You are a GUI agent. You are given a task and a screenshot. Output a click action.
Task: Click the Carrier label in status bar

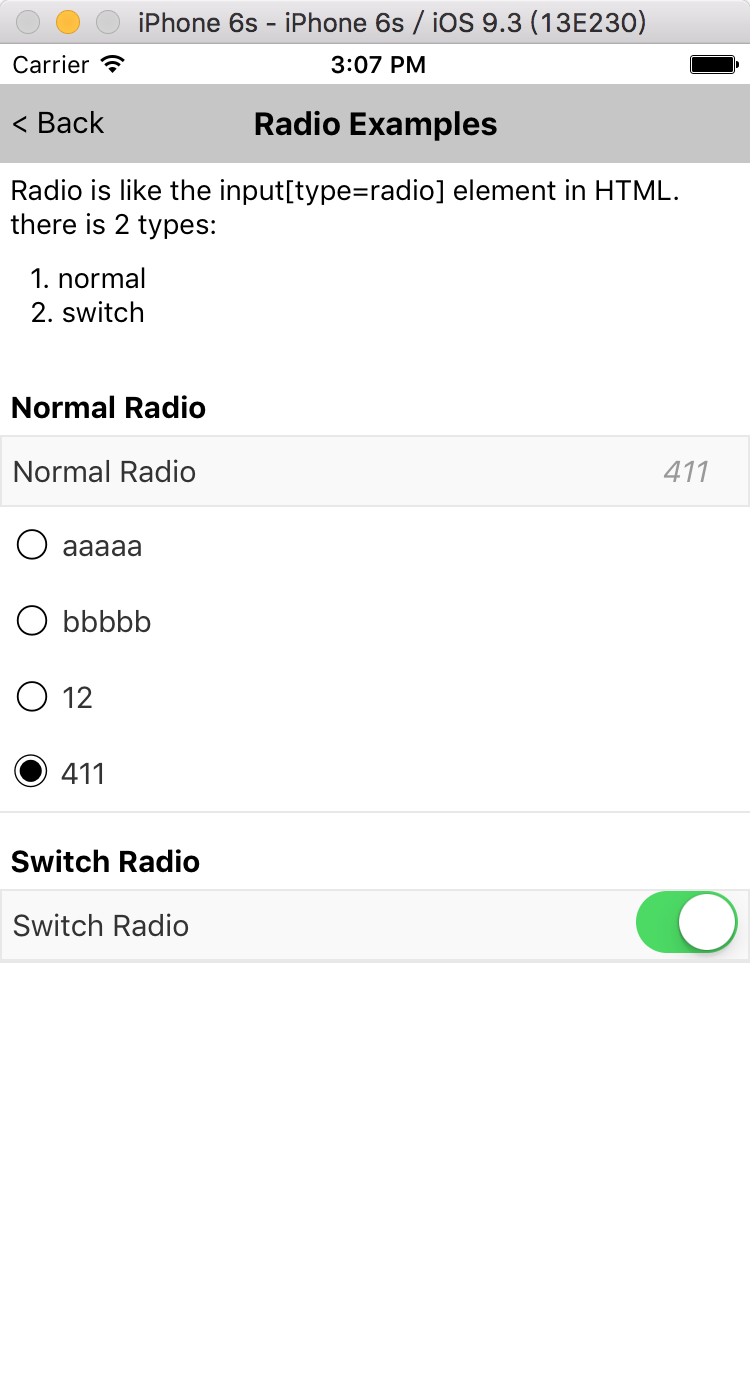pyautogui.click(x=51, y=65)
